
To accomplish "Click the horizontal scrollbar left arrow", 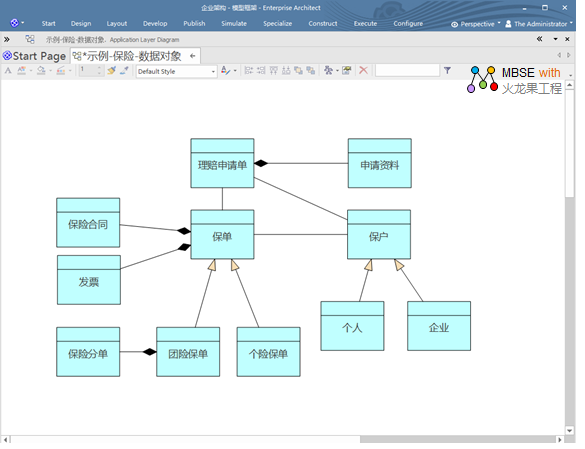I will click(x=5, y=440).
